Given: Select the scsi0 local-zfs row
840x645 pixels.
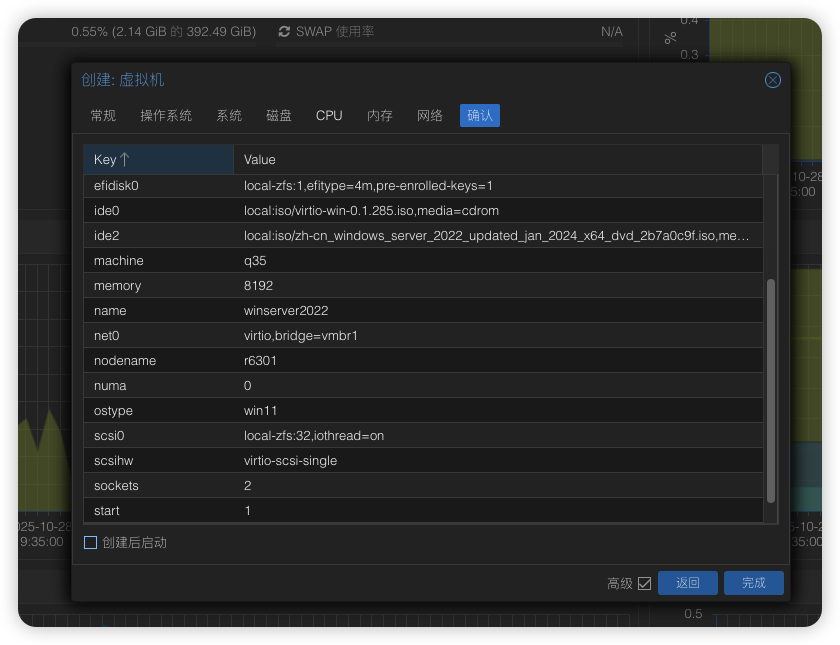Looking at the screenshot, I should [x=422, y=436].
